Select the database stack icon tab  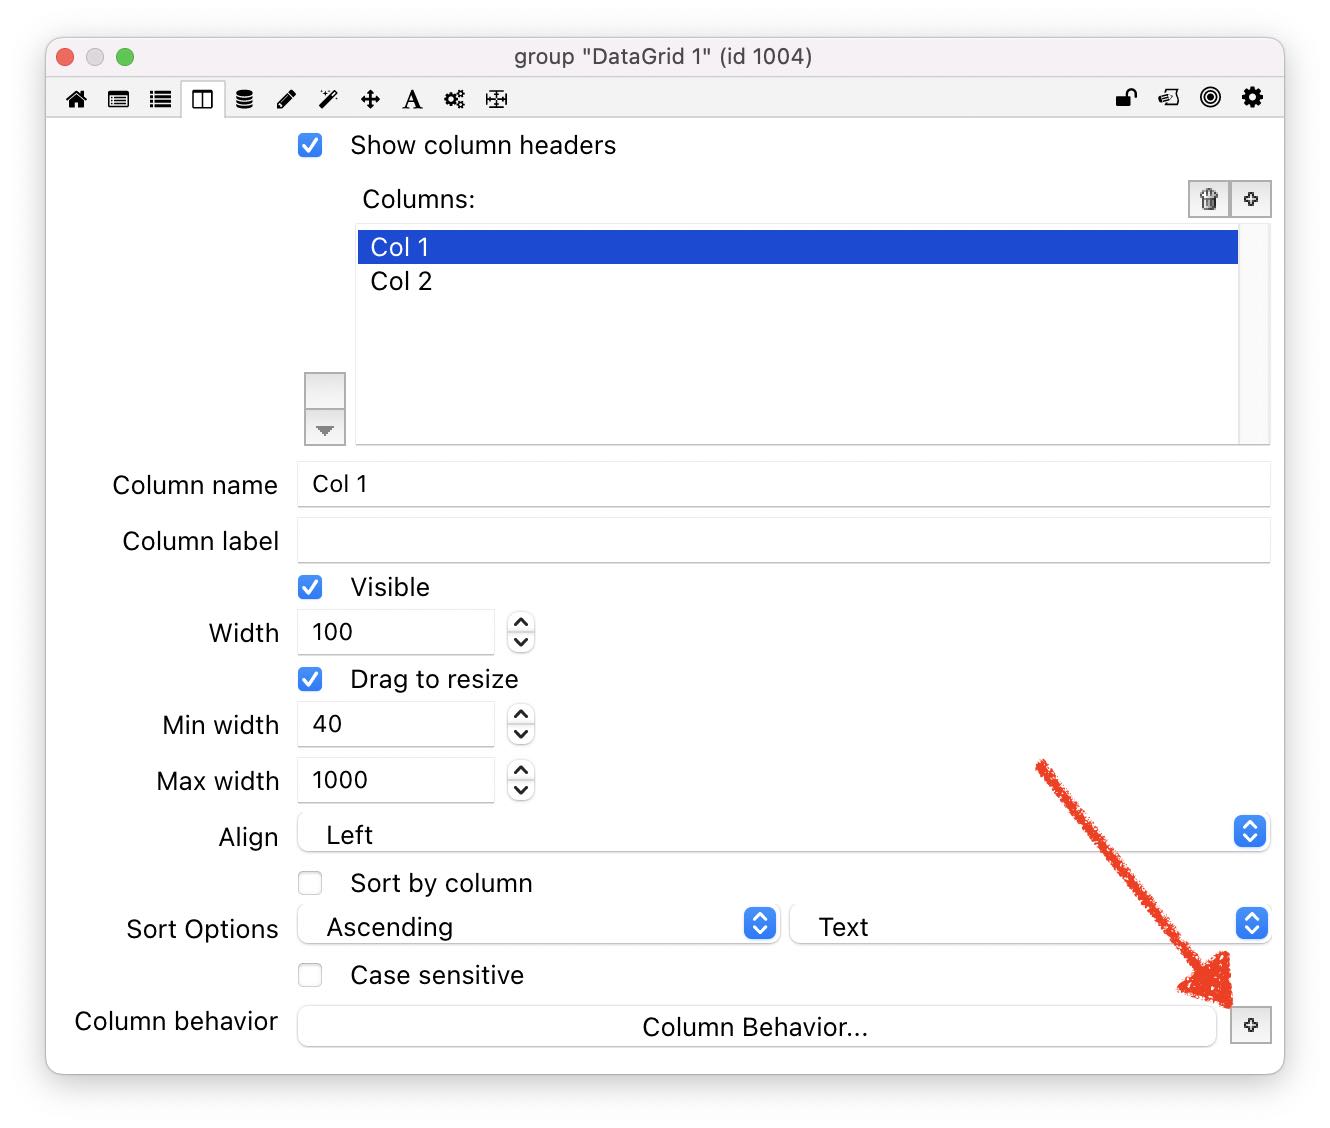coord(244,99)
